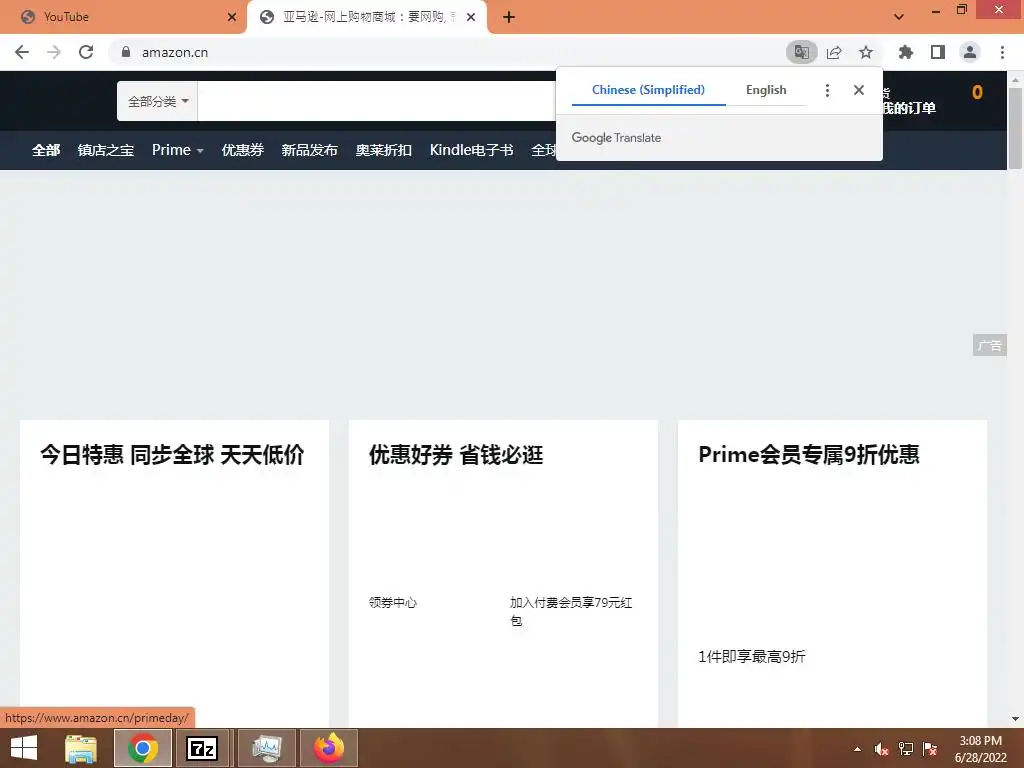Expand the tab search chevron
Viewport: 1024px width, 768px height.
899,17
